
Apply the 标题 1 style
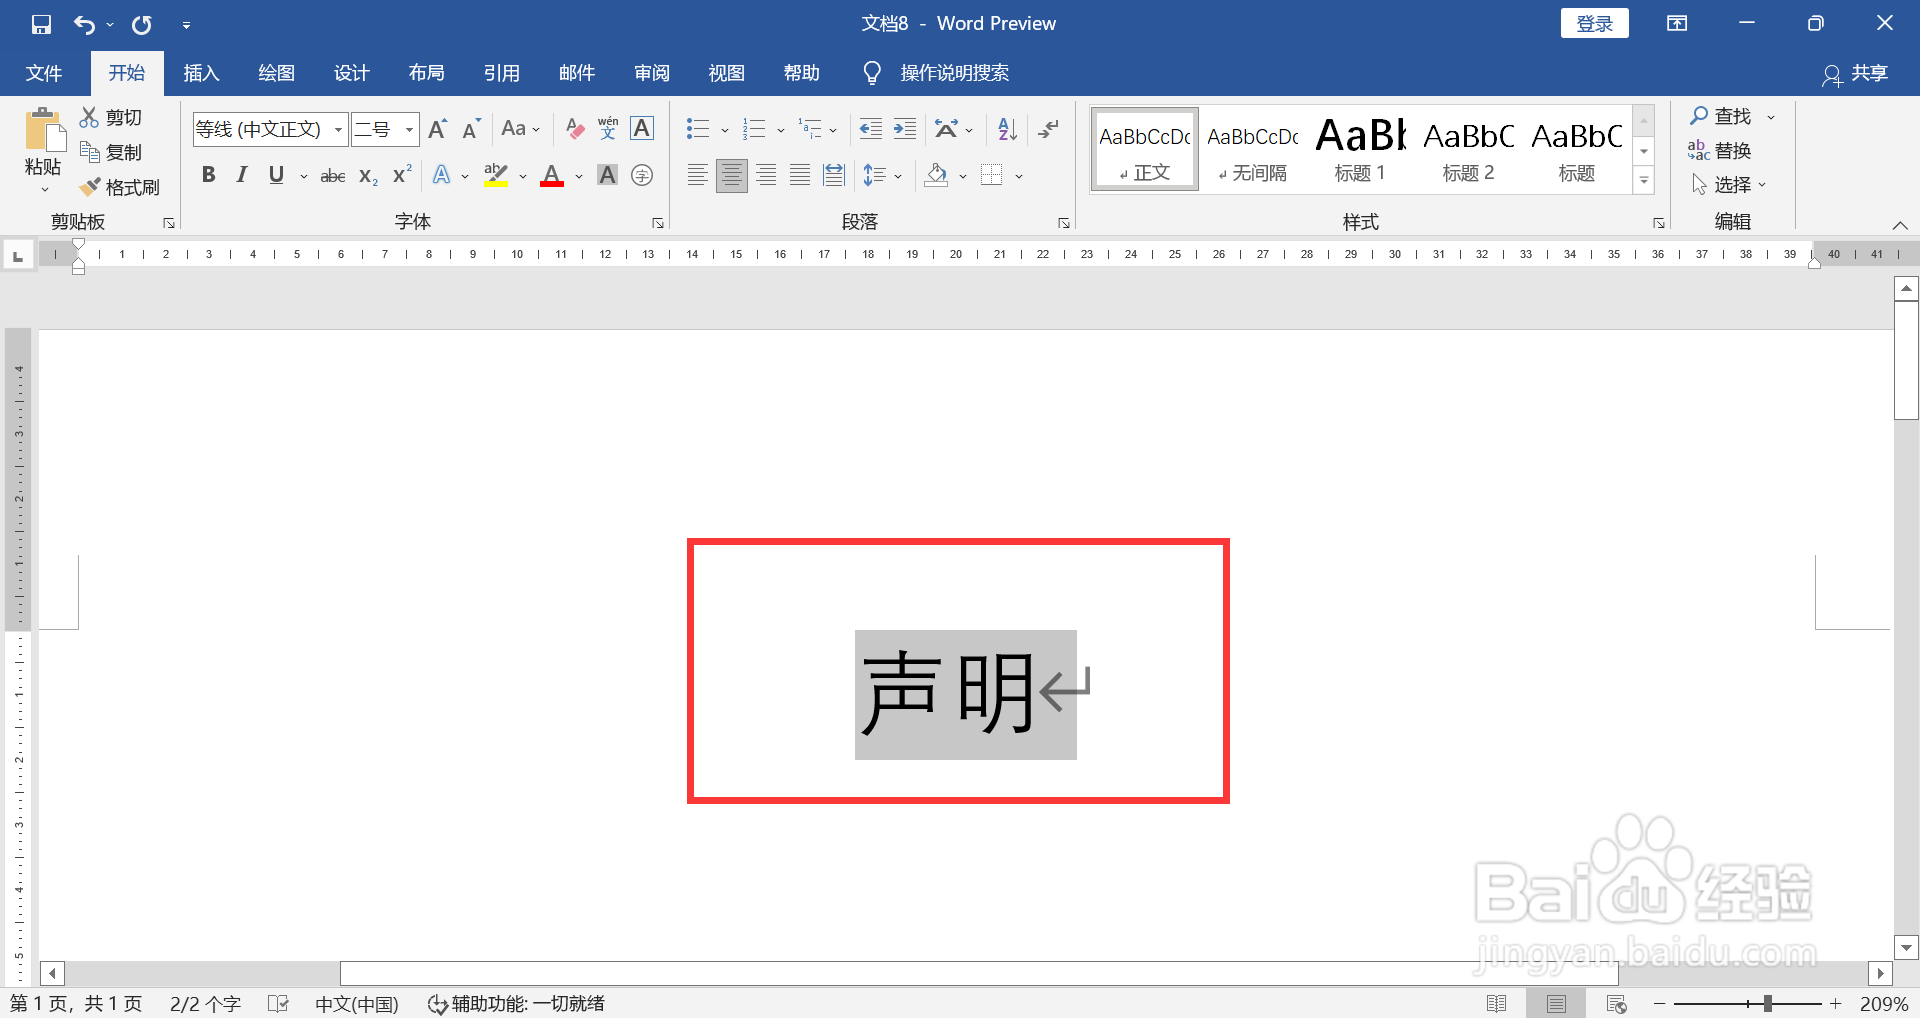pos(1360,150)
